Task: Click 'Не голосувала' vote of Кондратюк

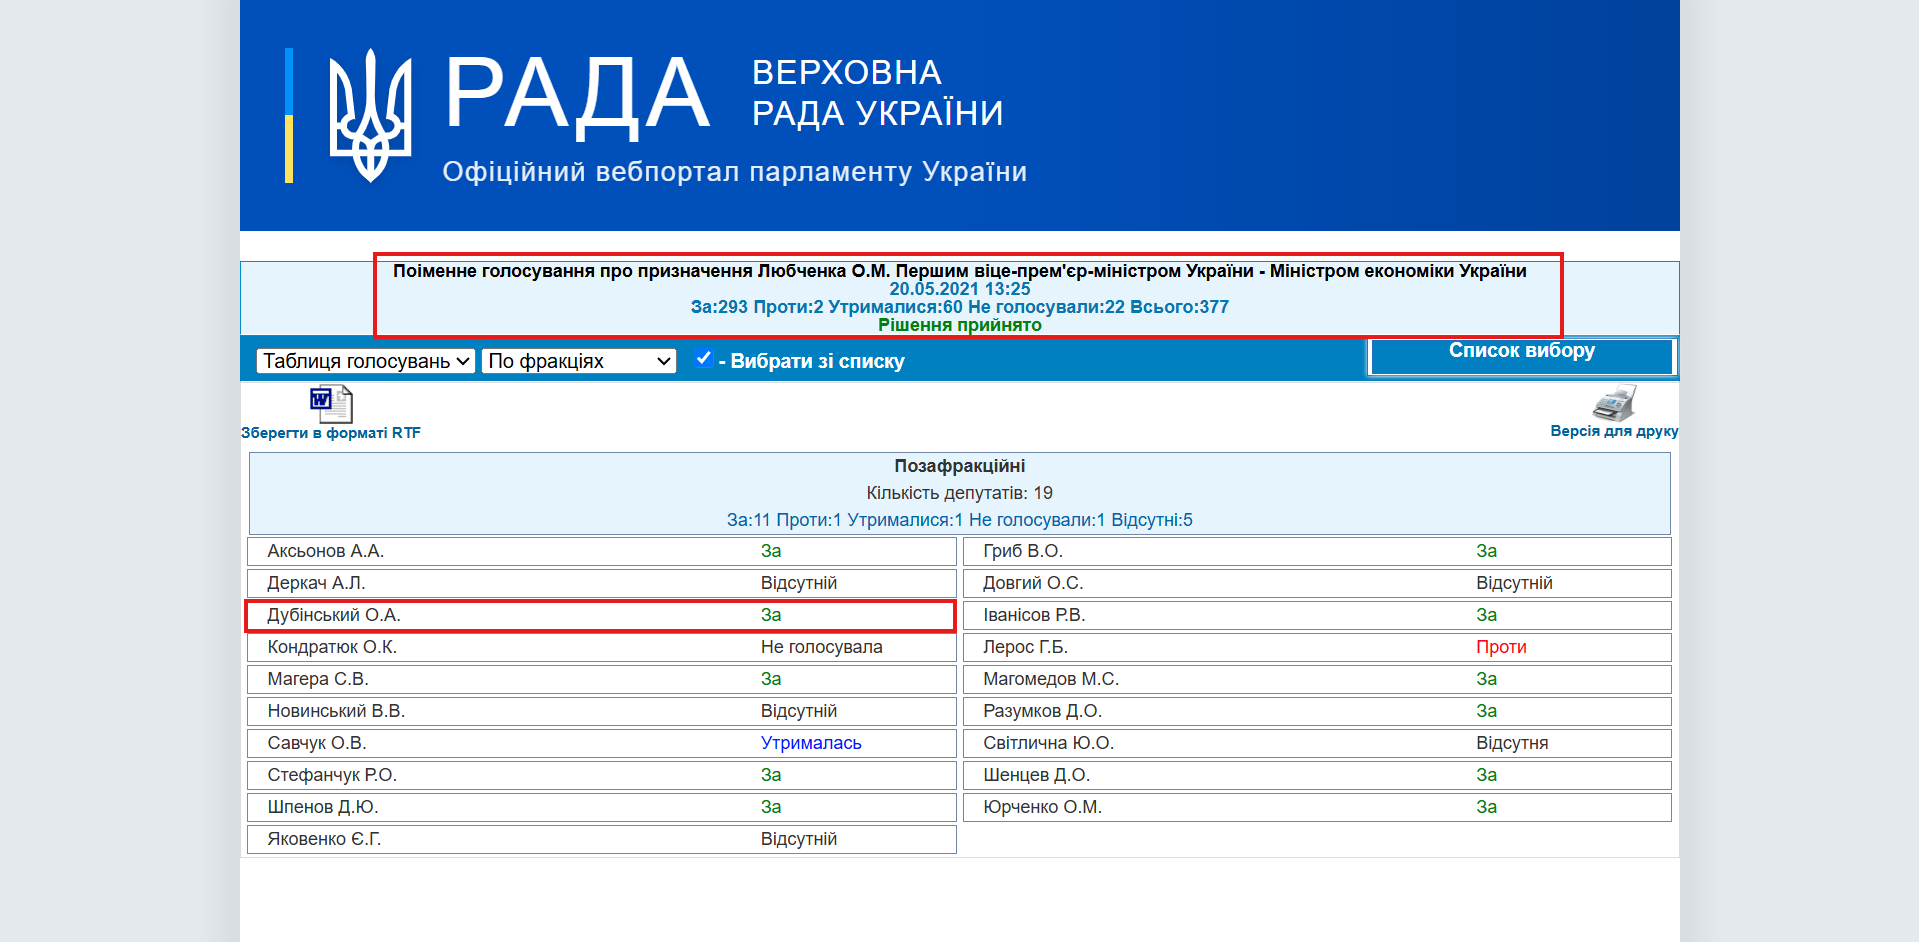Action: pos(822,647)
